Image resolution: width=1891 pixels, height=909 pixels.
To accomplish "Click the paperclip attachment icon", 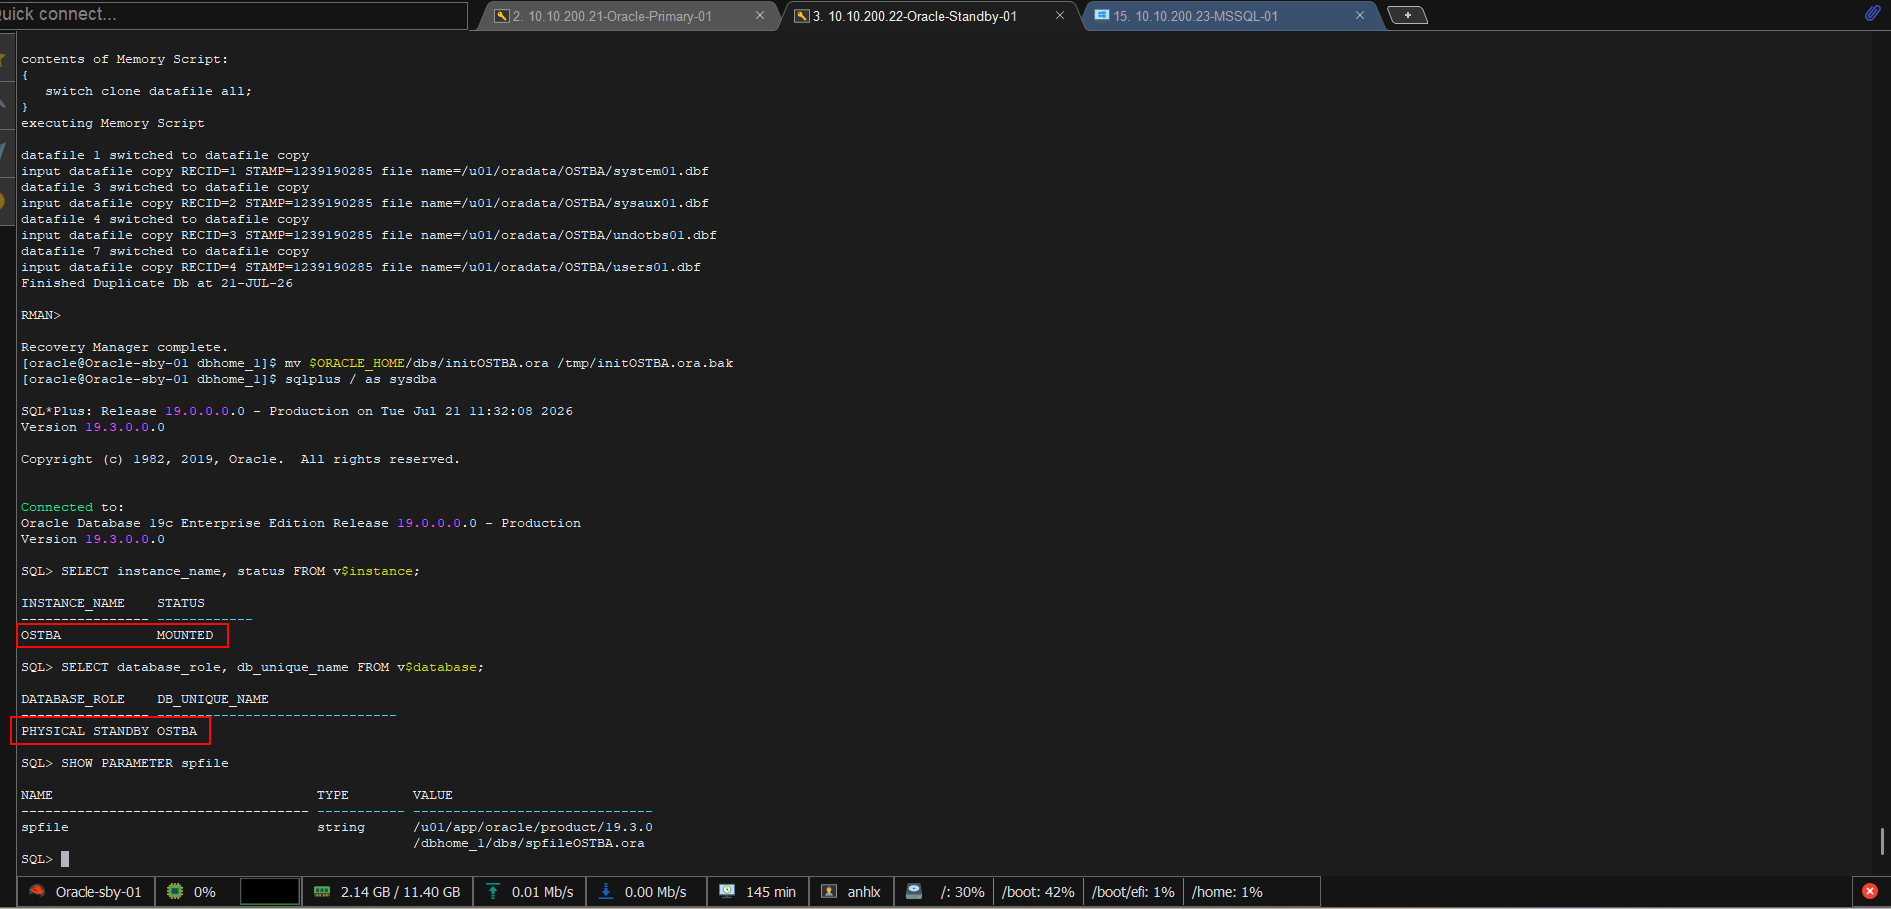I will point(1872,13).
